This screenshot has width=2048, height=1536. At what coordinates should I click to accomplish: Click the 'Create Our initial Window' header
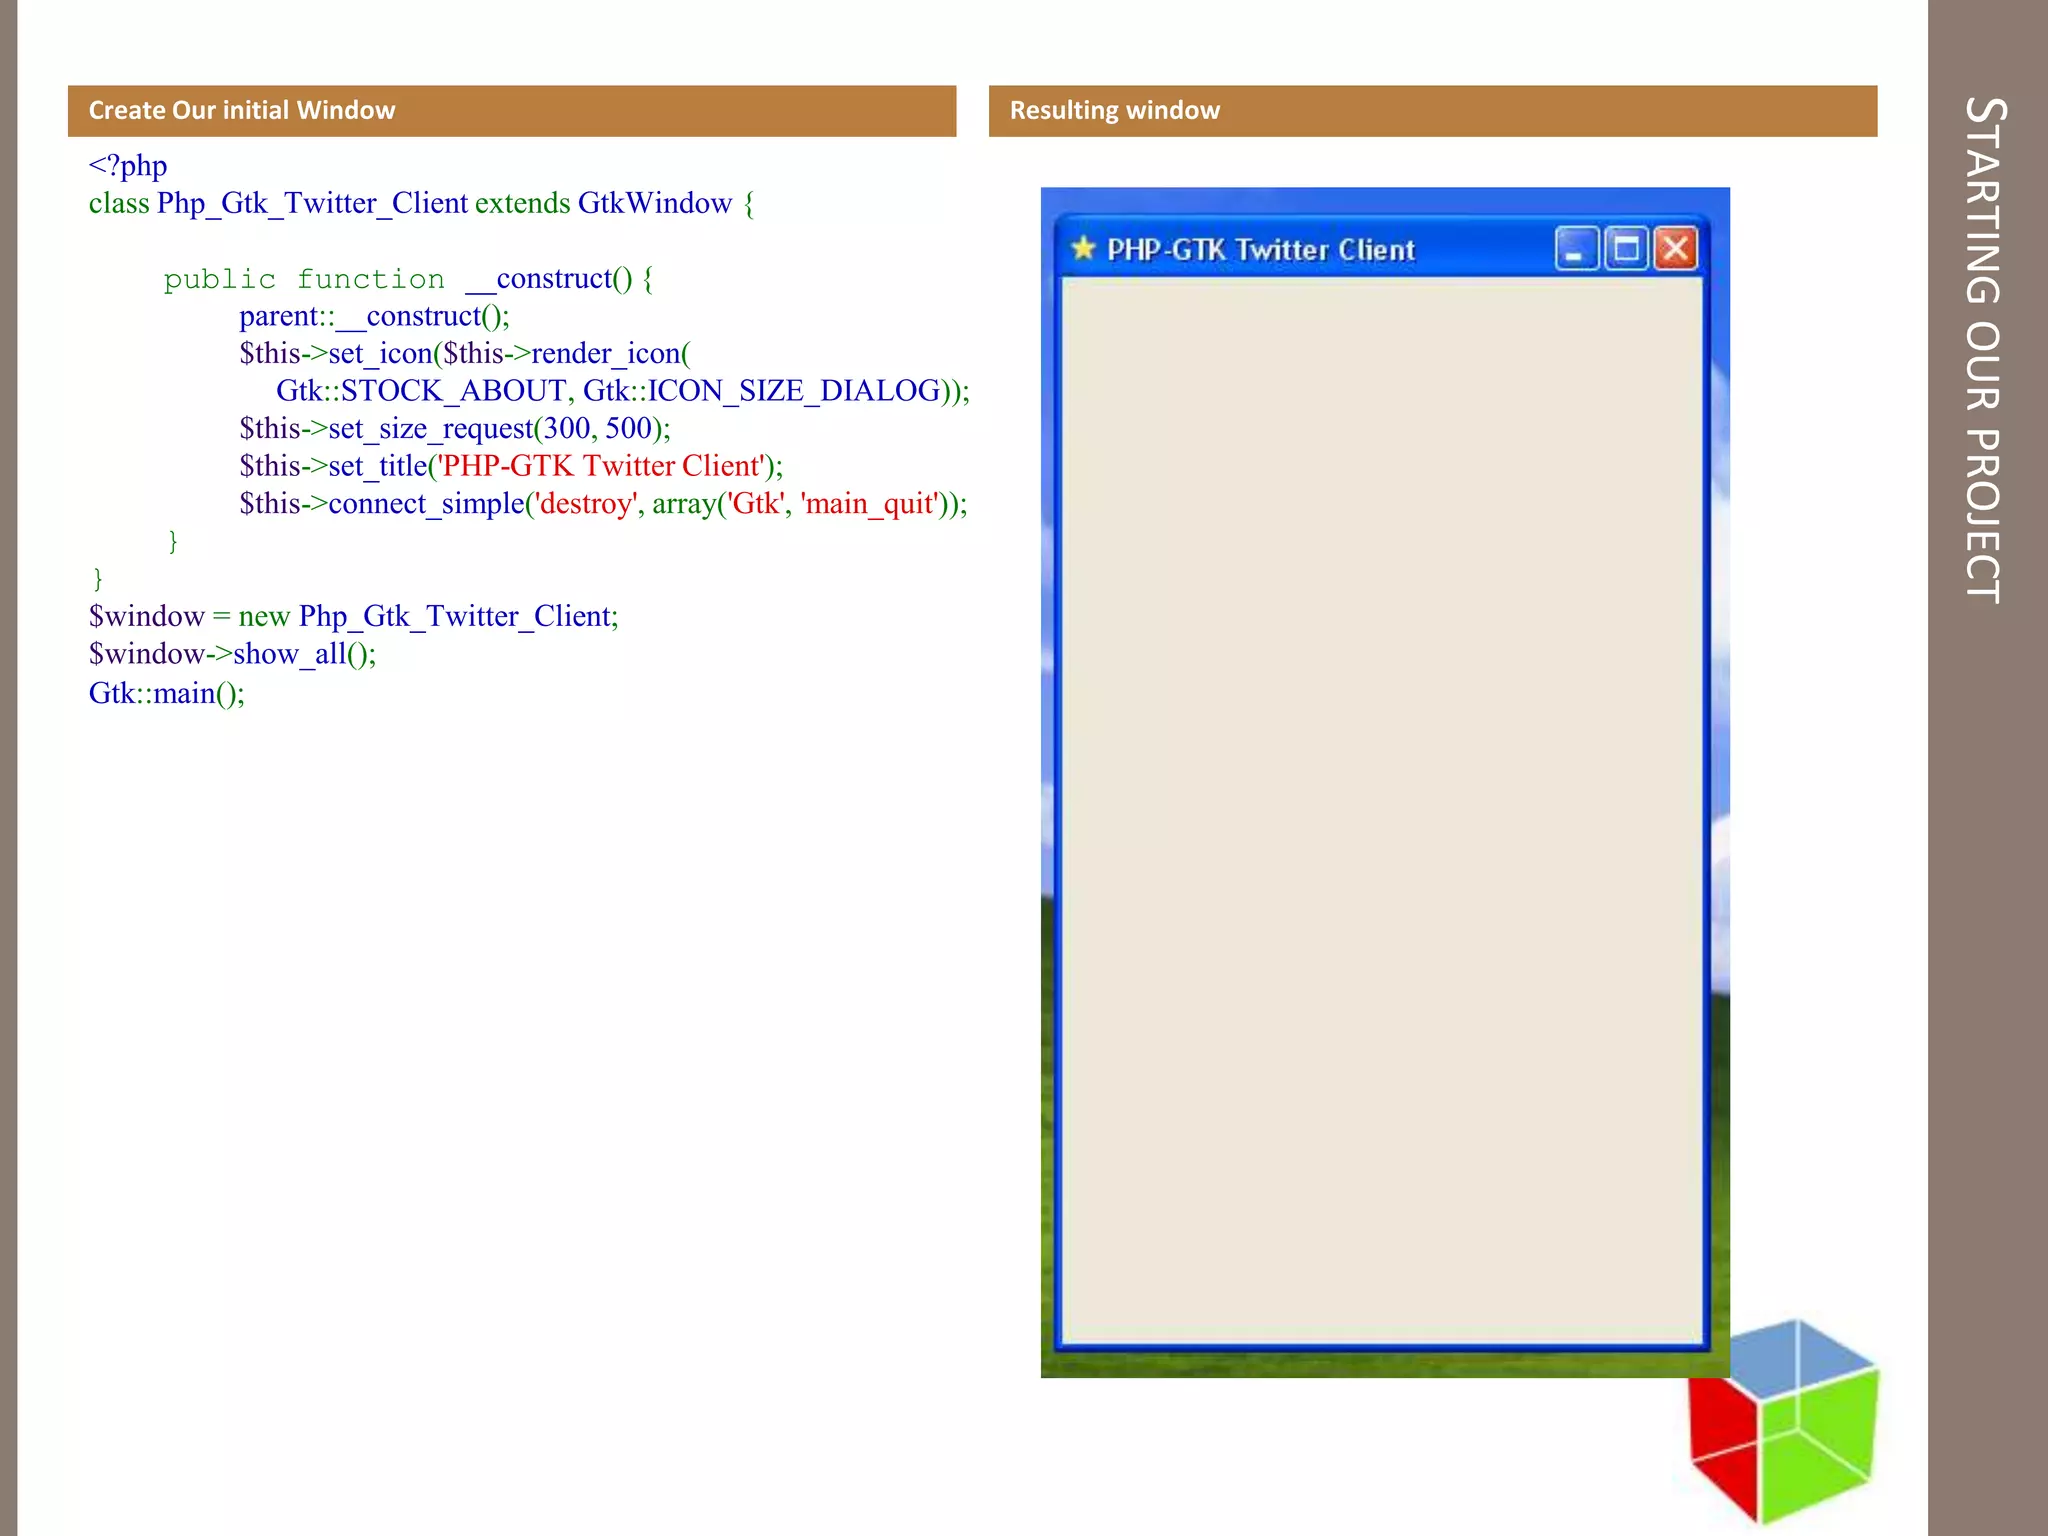coord(512,110)
